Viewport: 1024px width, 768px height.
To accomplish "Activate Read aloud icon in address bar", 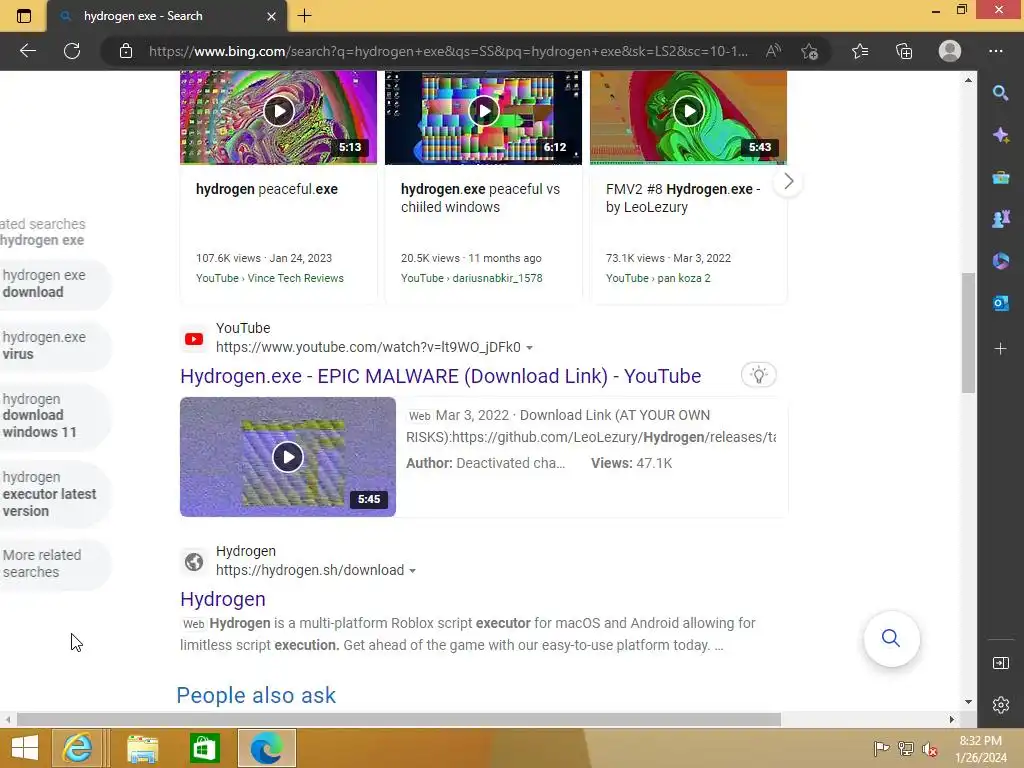I will tap(773, 51).
